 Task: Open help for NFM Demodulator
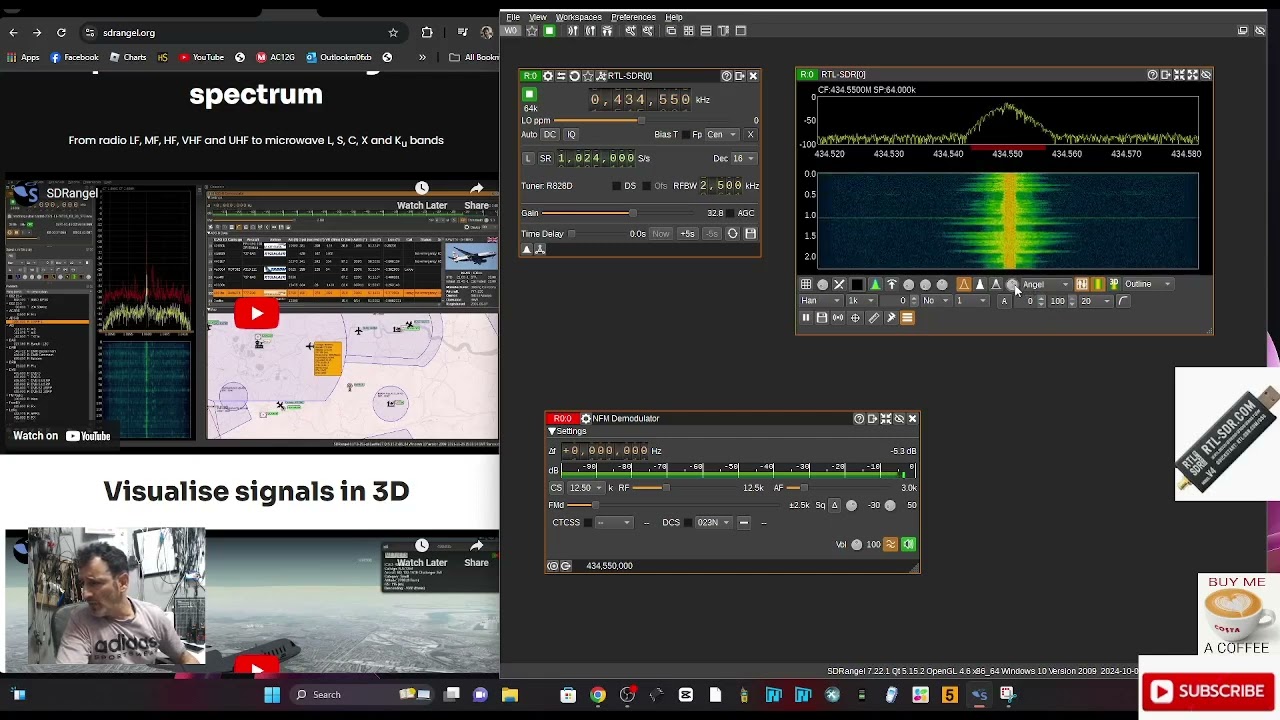click(x=859, y=419)
